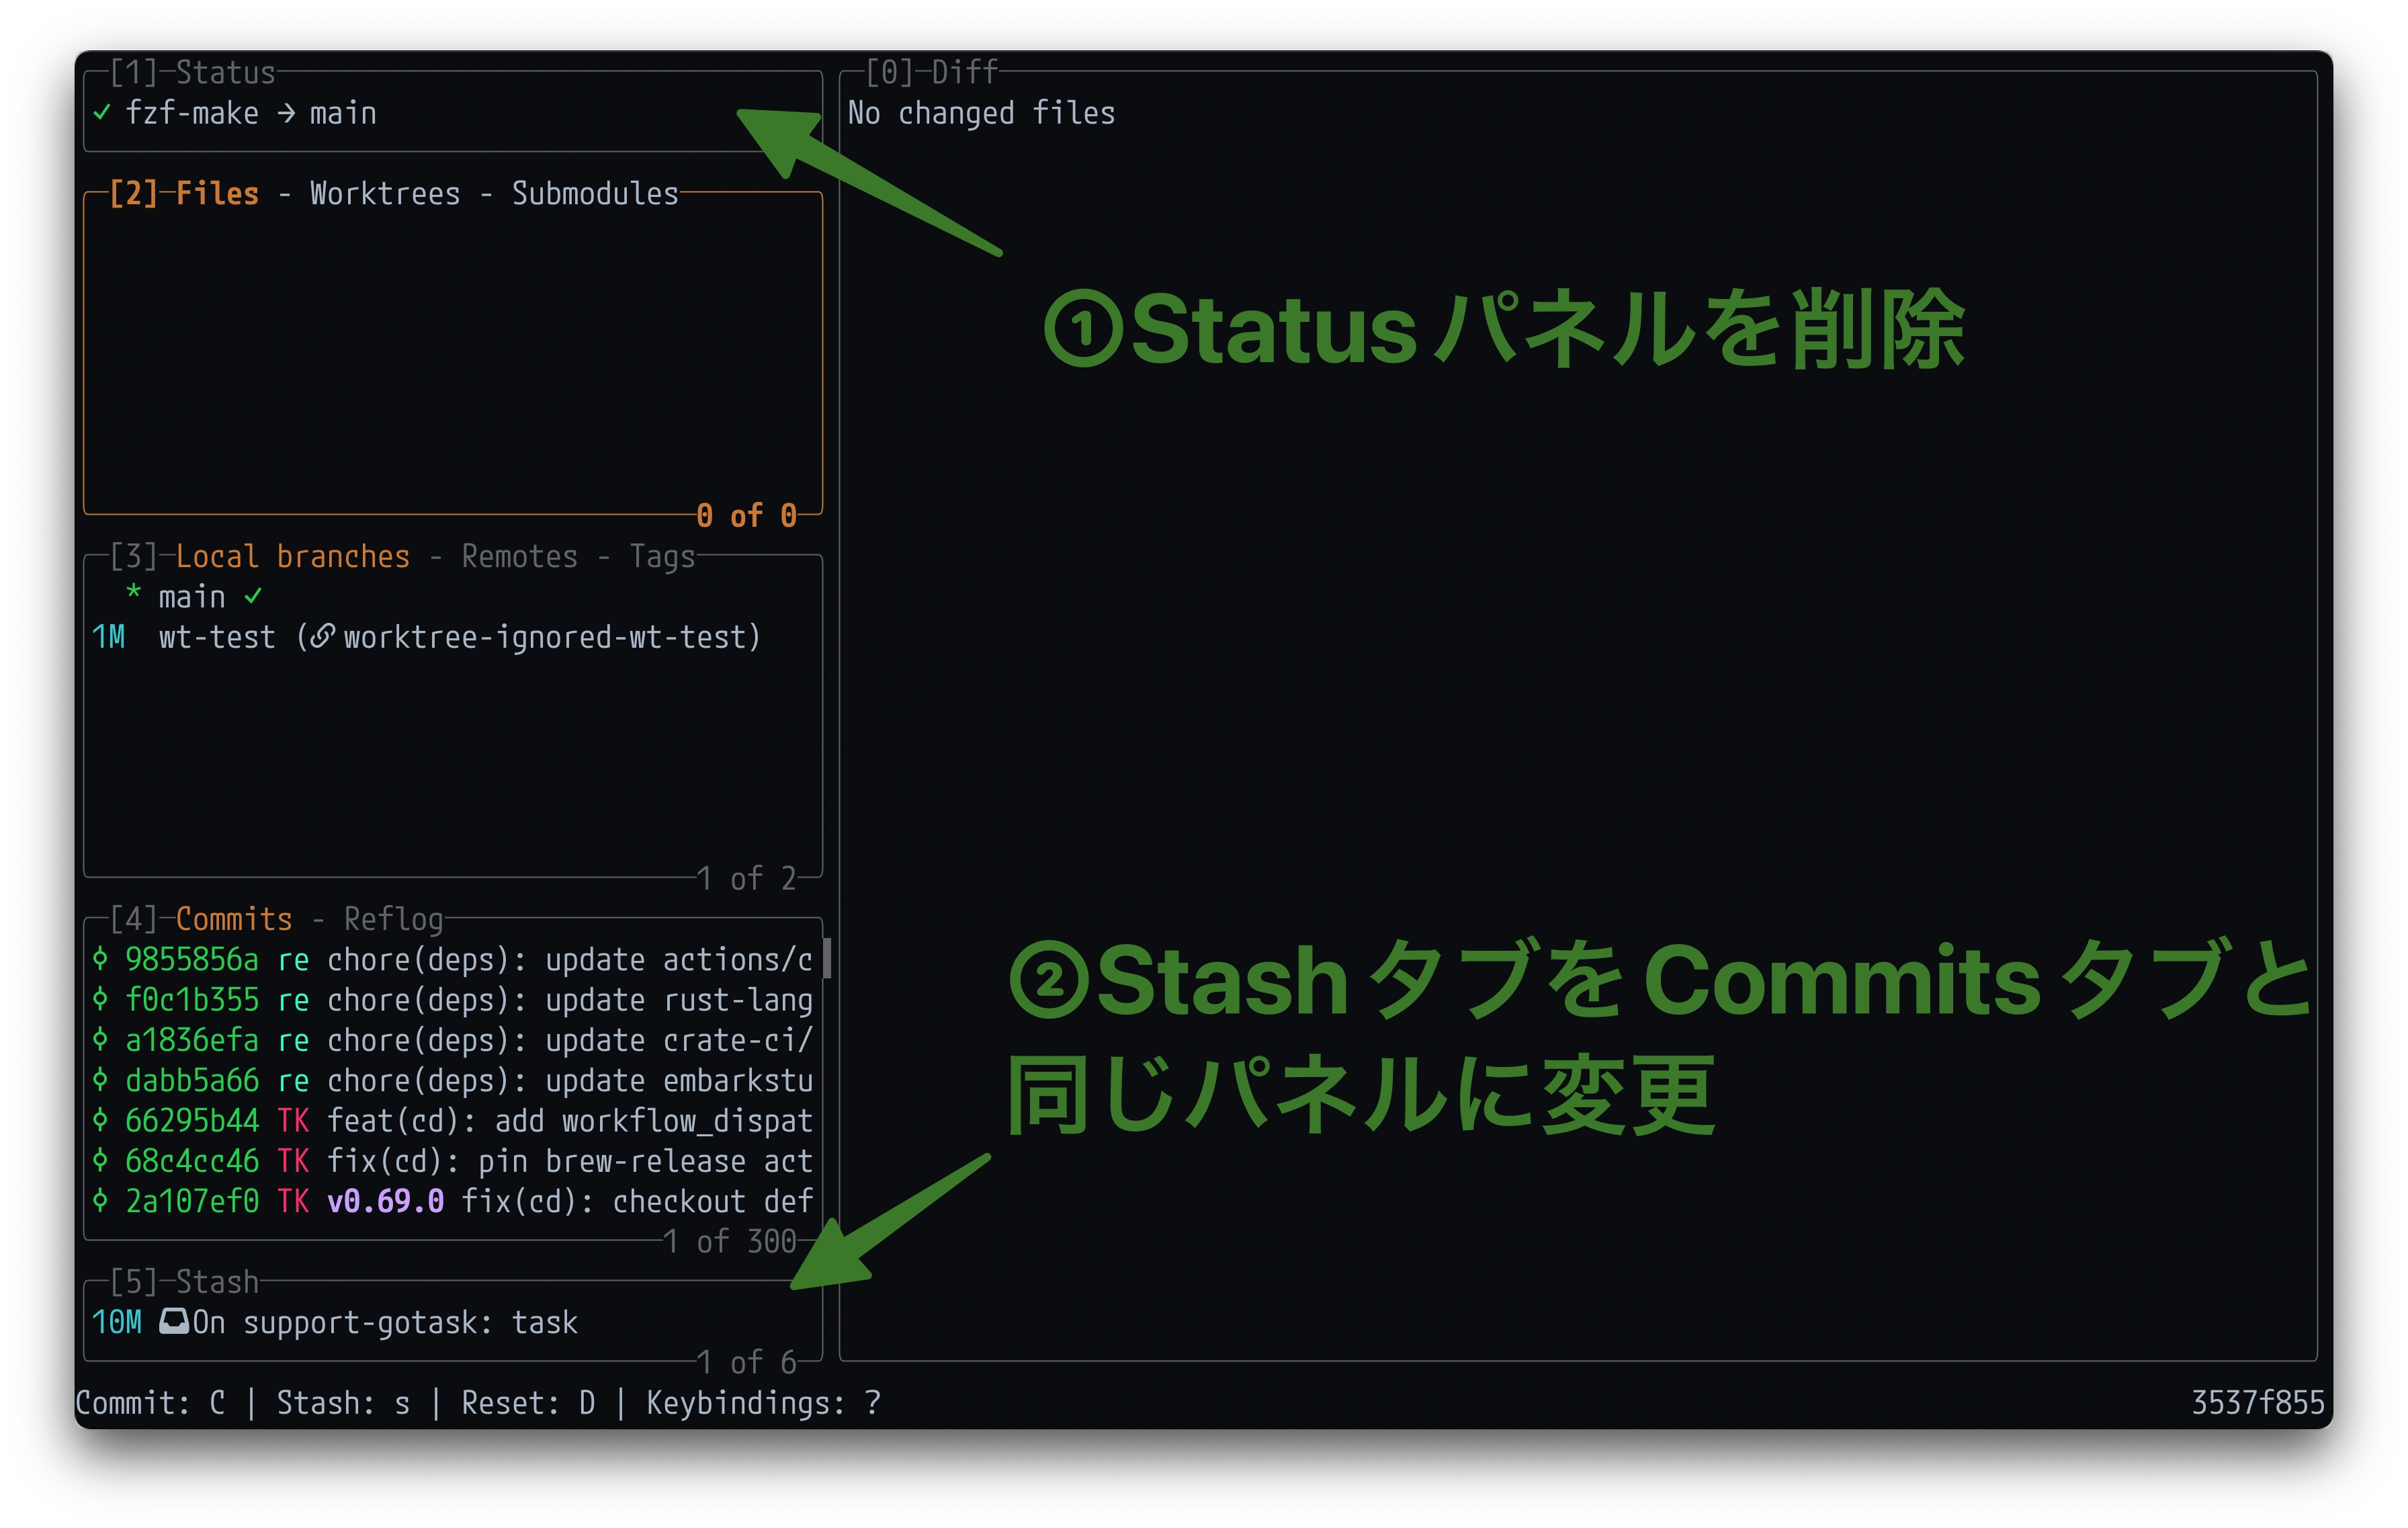Switch to the Remotes tab
The height and width of the screenshot is (1528, 2408).
click(519, 556)
